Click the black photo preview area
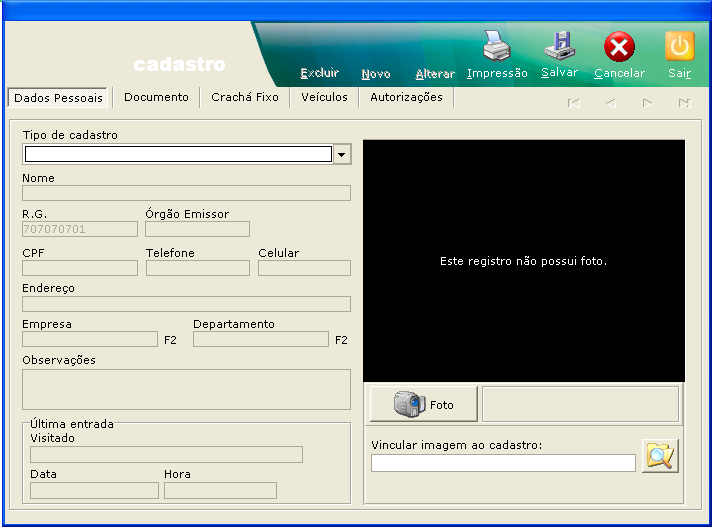 524,261
